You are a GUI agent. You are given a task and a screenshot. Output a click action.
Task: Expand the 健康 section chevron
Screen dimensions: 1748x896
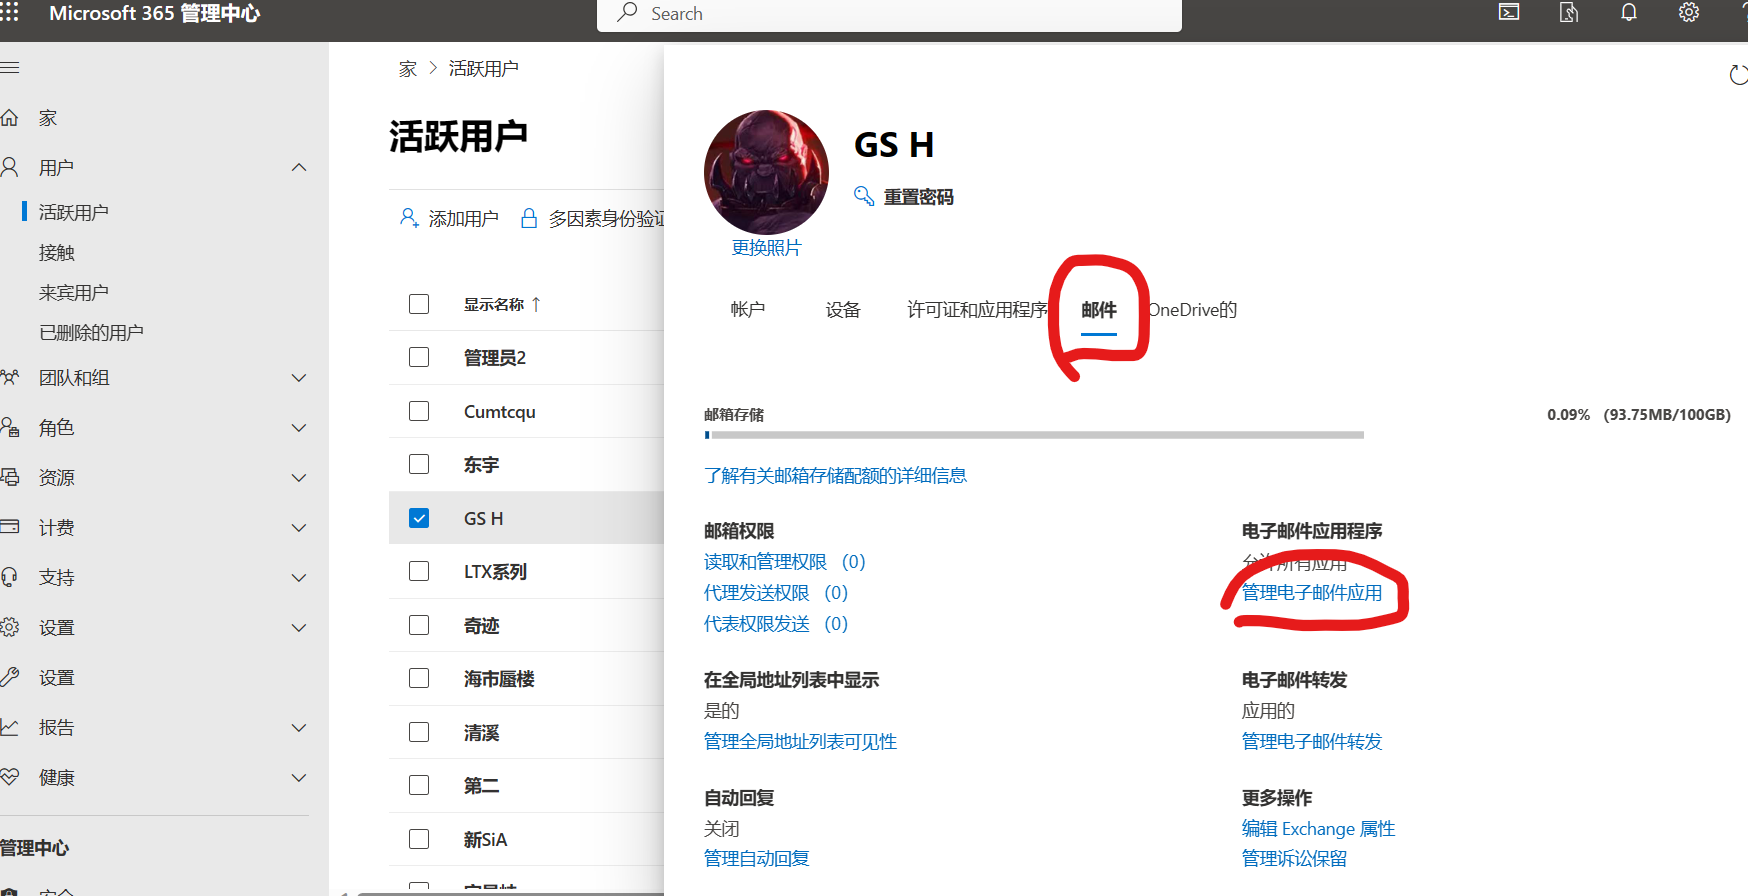pyautogui.click(x=299, y=778)
